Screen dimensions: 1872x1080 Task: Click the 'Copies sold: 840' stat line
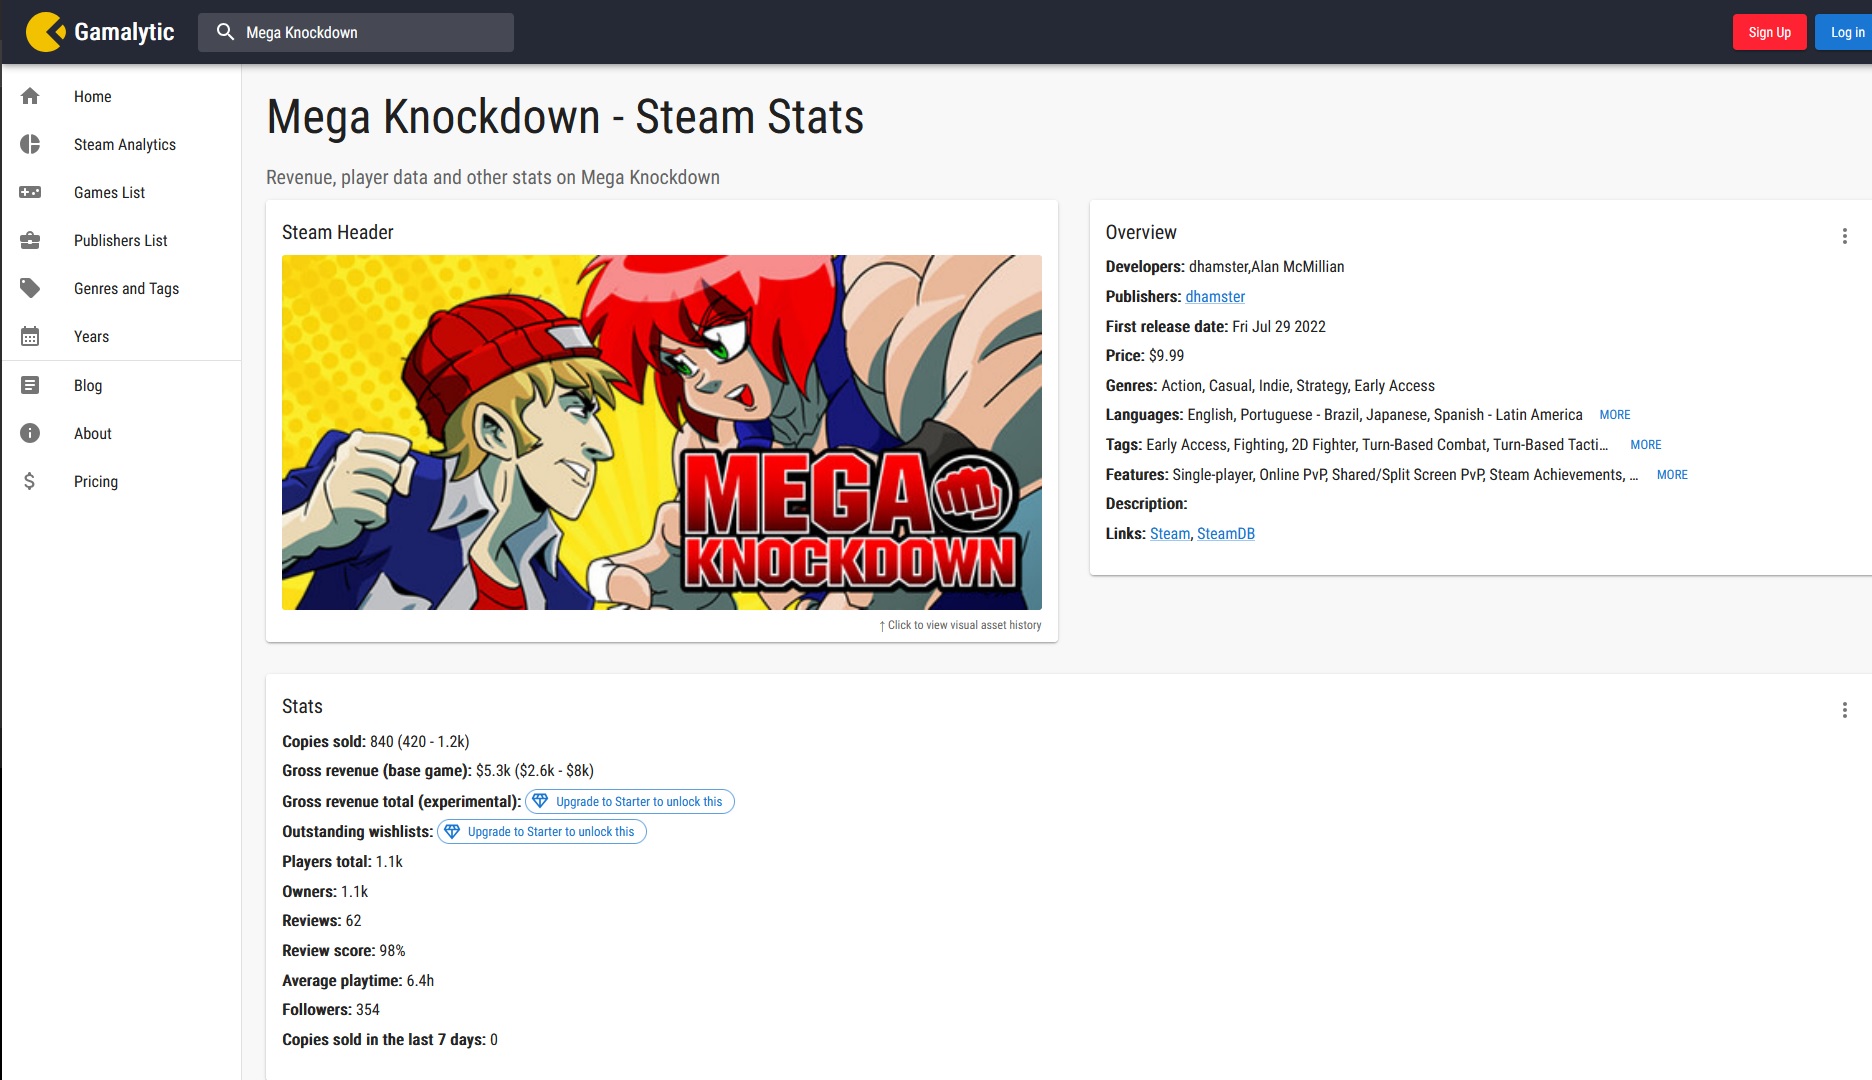coord(376,741)
